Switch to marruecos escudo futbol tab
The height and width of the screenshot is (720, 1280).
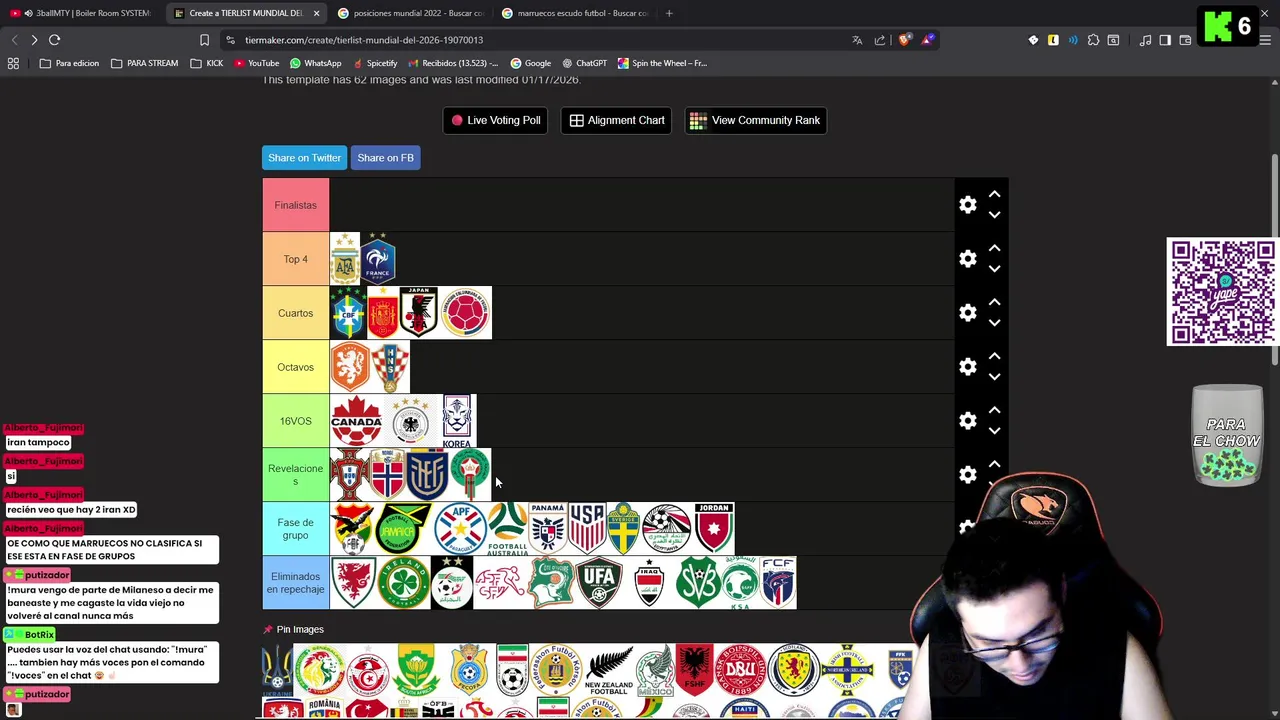click(574, 13)
